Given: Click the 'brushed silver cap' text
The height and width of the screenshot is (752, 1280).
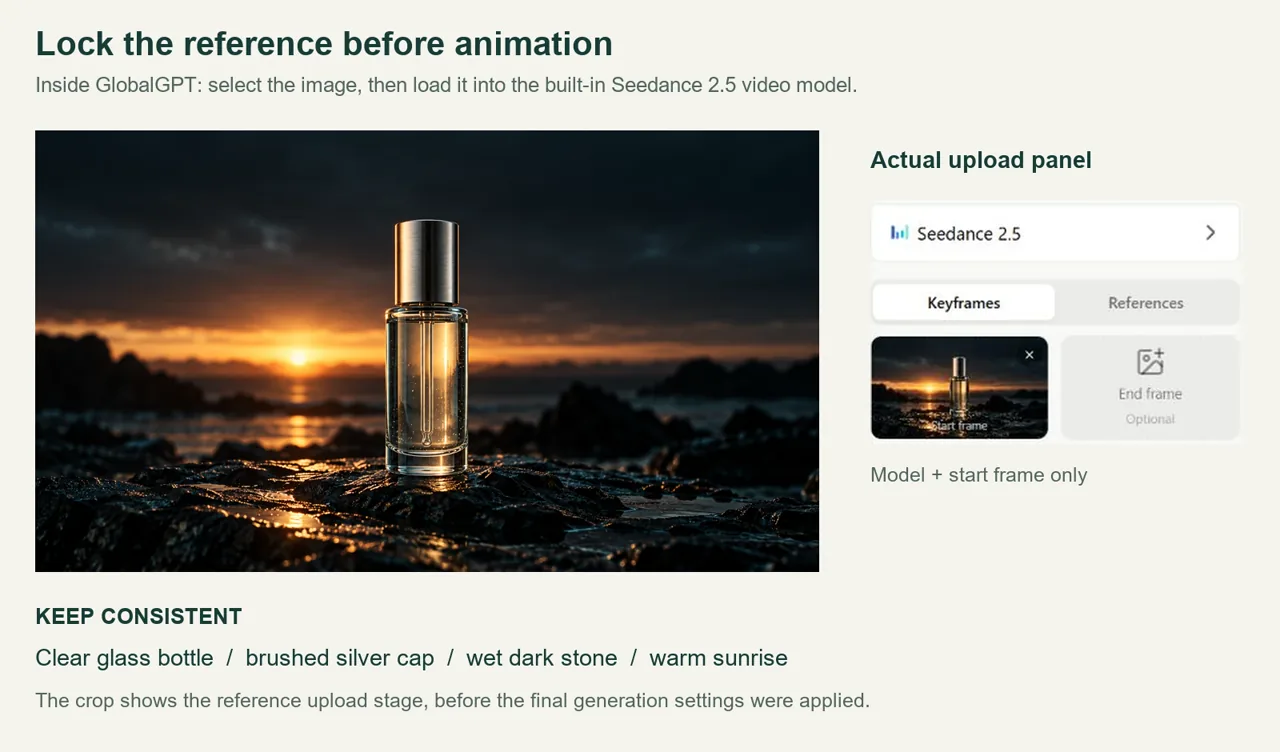Looking at the screenshot, I should click(340, 658).
